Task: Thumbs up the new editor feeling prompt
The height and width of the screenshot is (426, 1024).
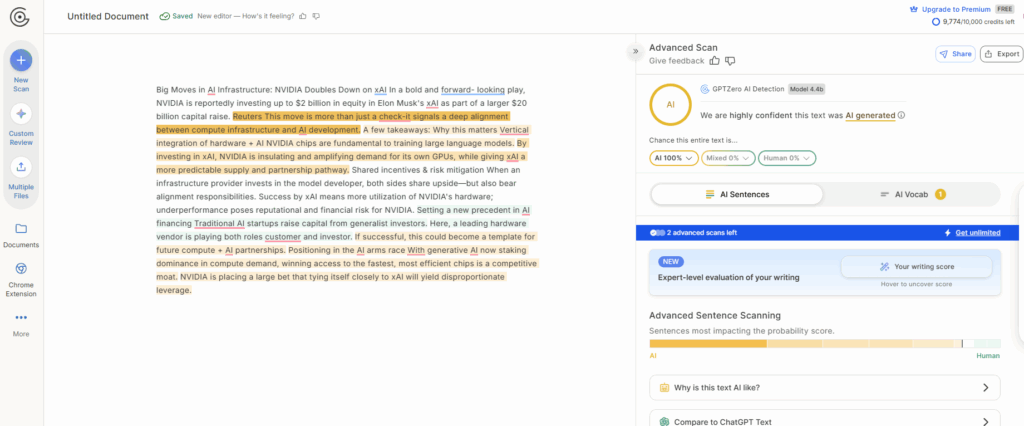Action: click(x=302, y=17)
